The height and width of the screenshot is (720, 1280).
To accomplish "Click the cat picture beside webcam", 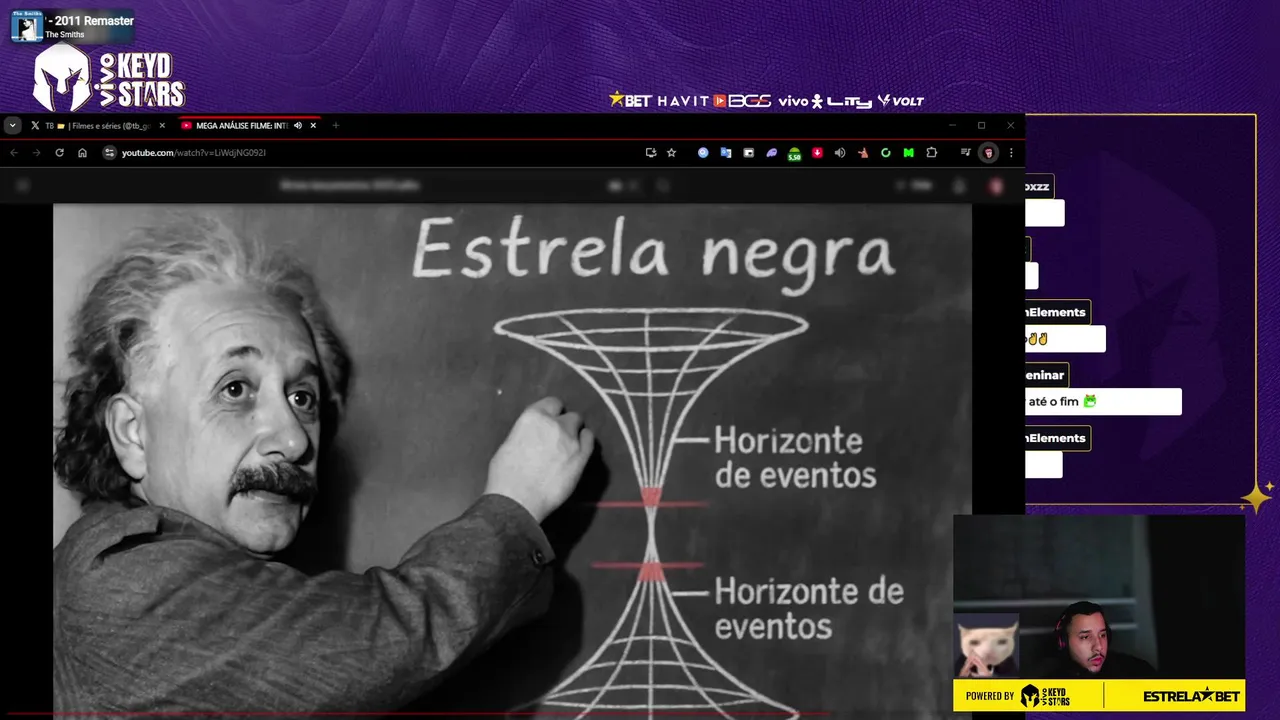I will 987,646.
